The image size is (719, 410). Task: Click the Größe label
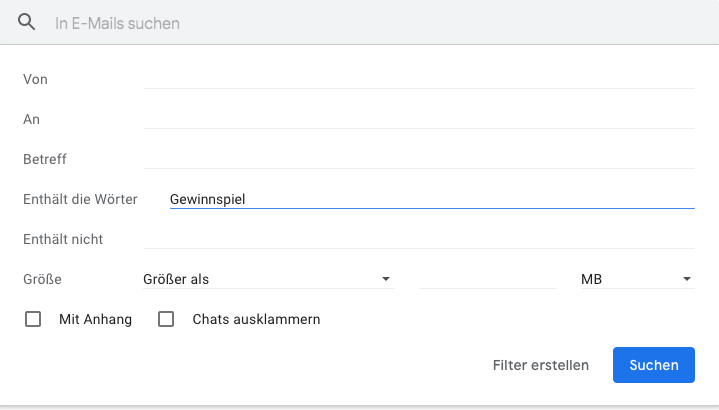click(x=42, y=279)
